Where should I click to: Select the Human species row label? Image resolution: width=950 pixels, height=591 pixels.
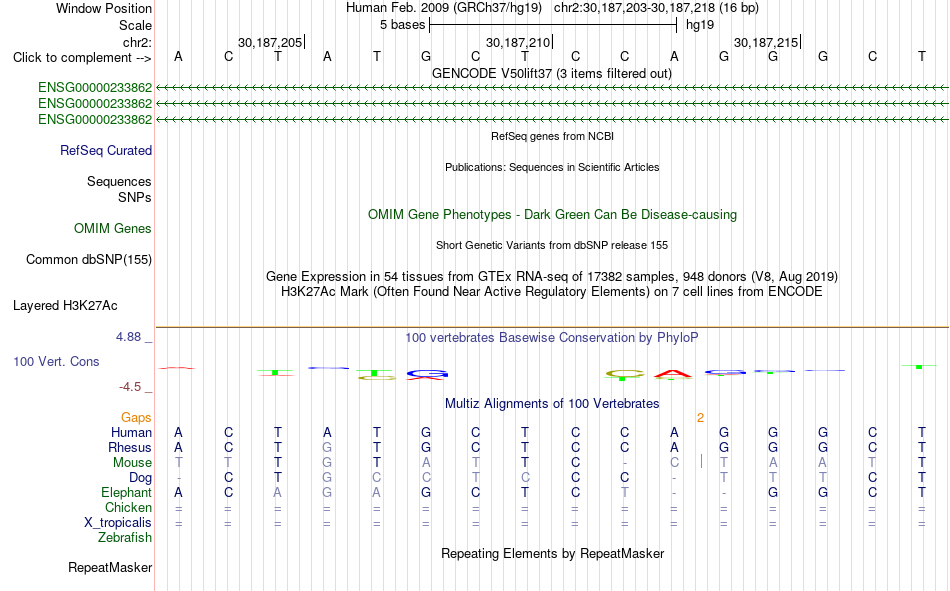[x=131, y=432]
